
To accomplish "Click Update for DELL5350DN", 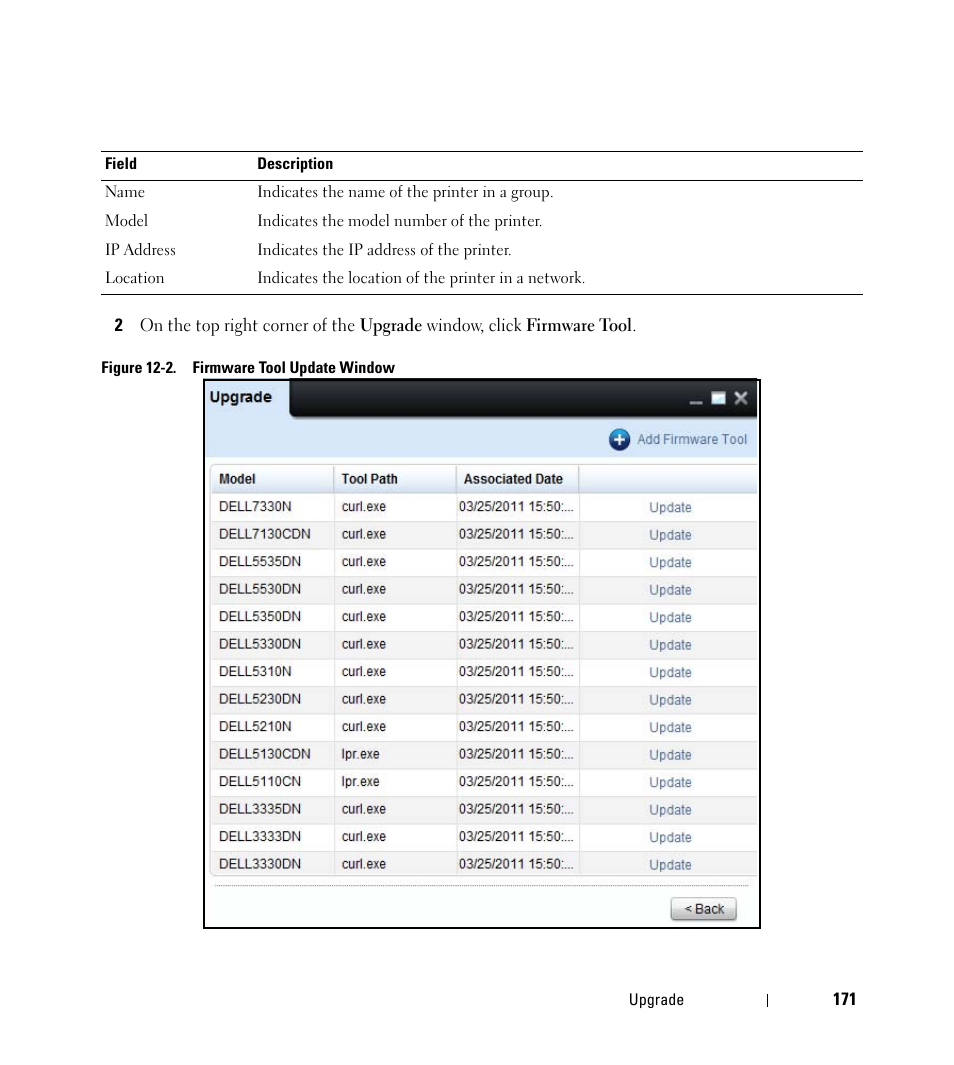I will click(x=669, y=617).
